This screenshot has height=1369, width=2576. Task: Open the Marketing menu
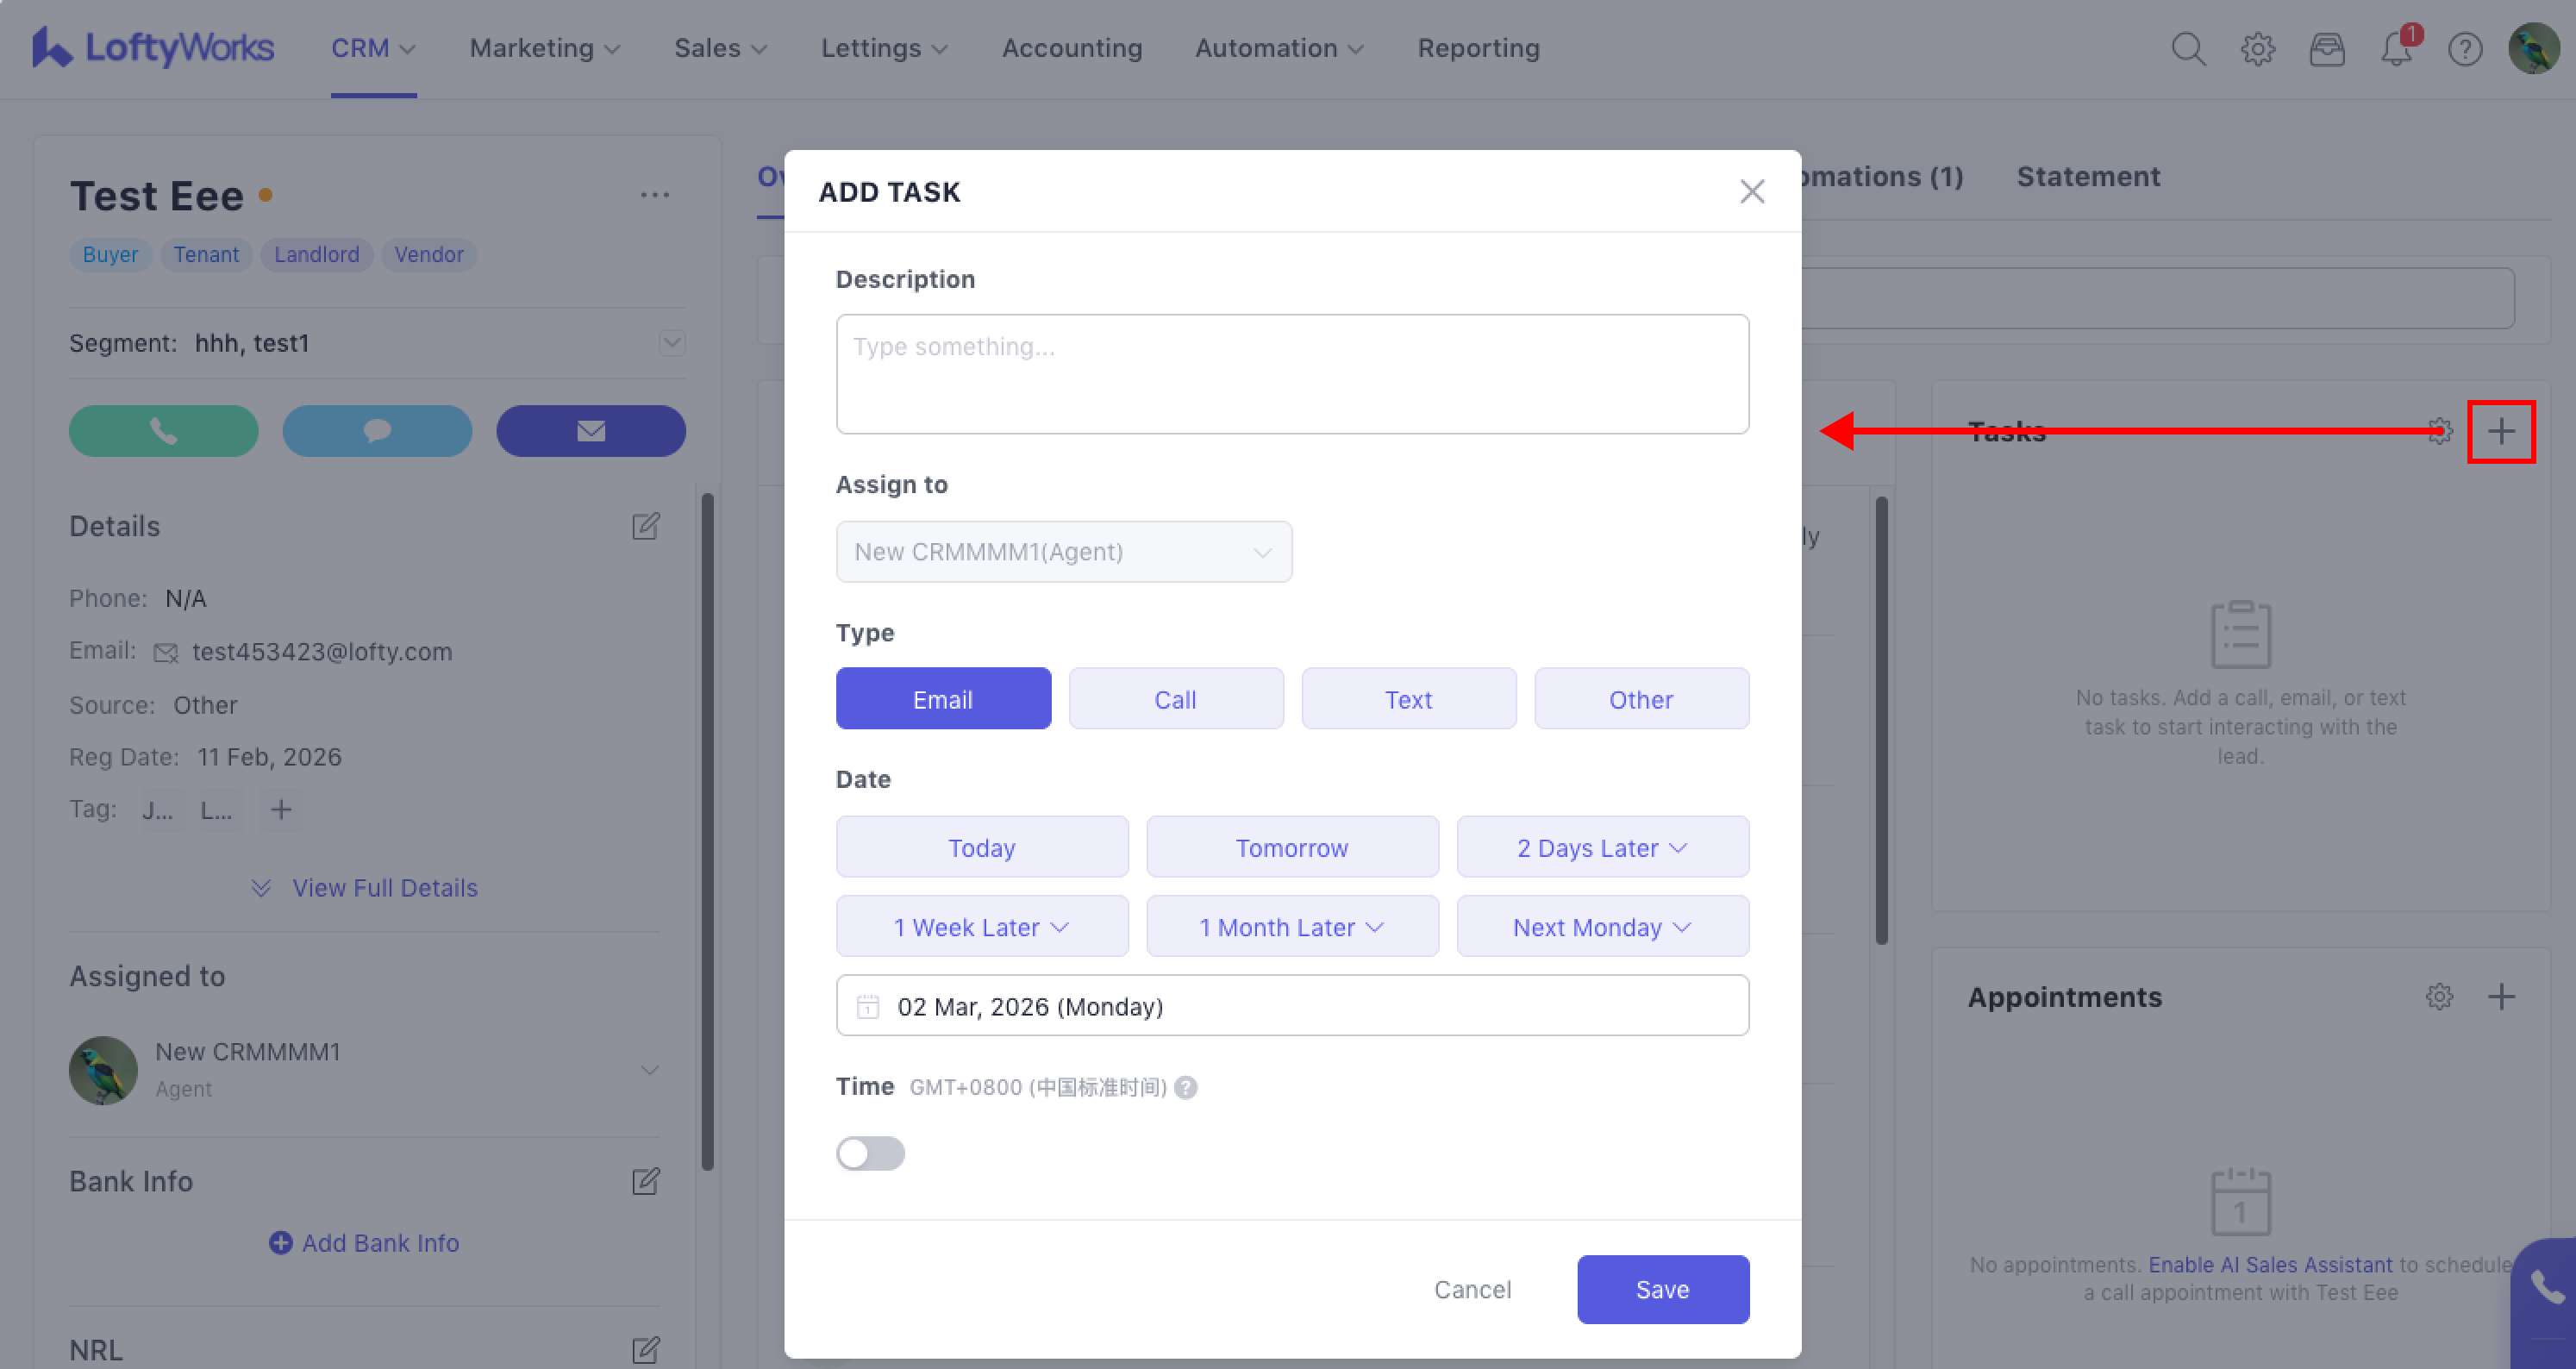point(545,48)
